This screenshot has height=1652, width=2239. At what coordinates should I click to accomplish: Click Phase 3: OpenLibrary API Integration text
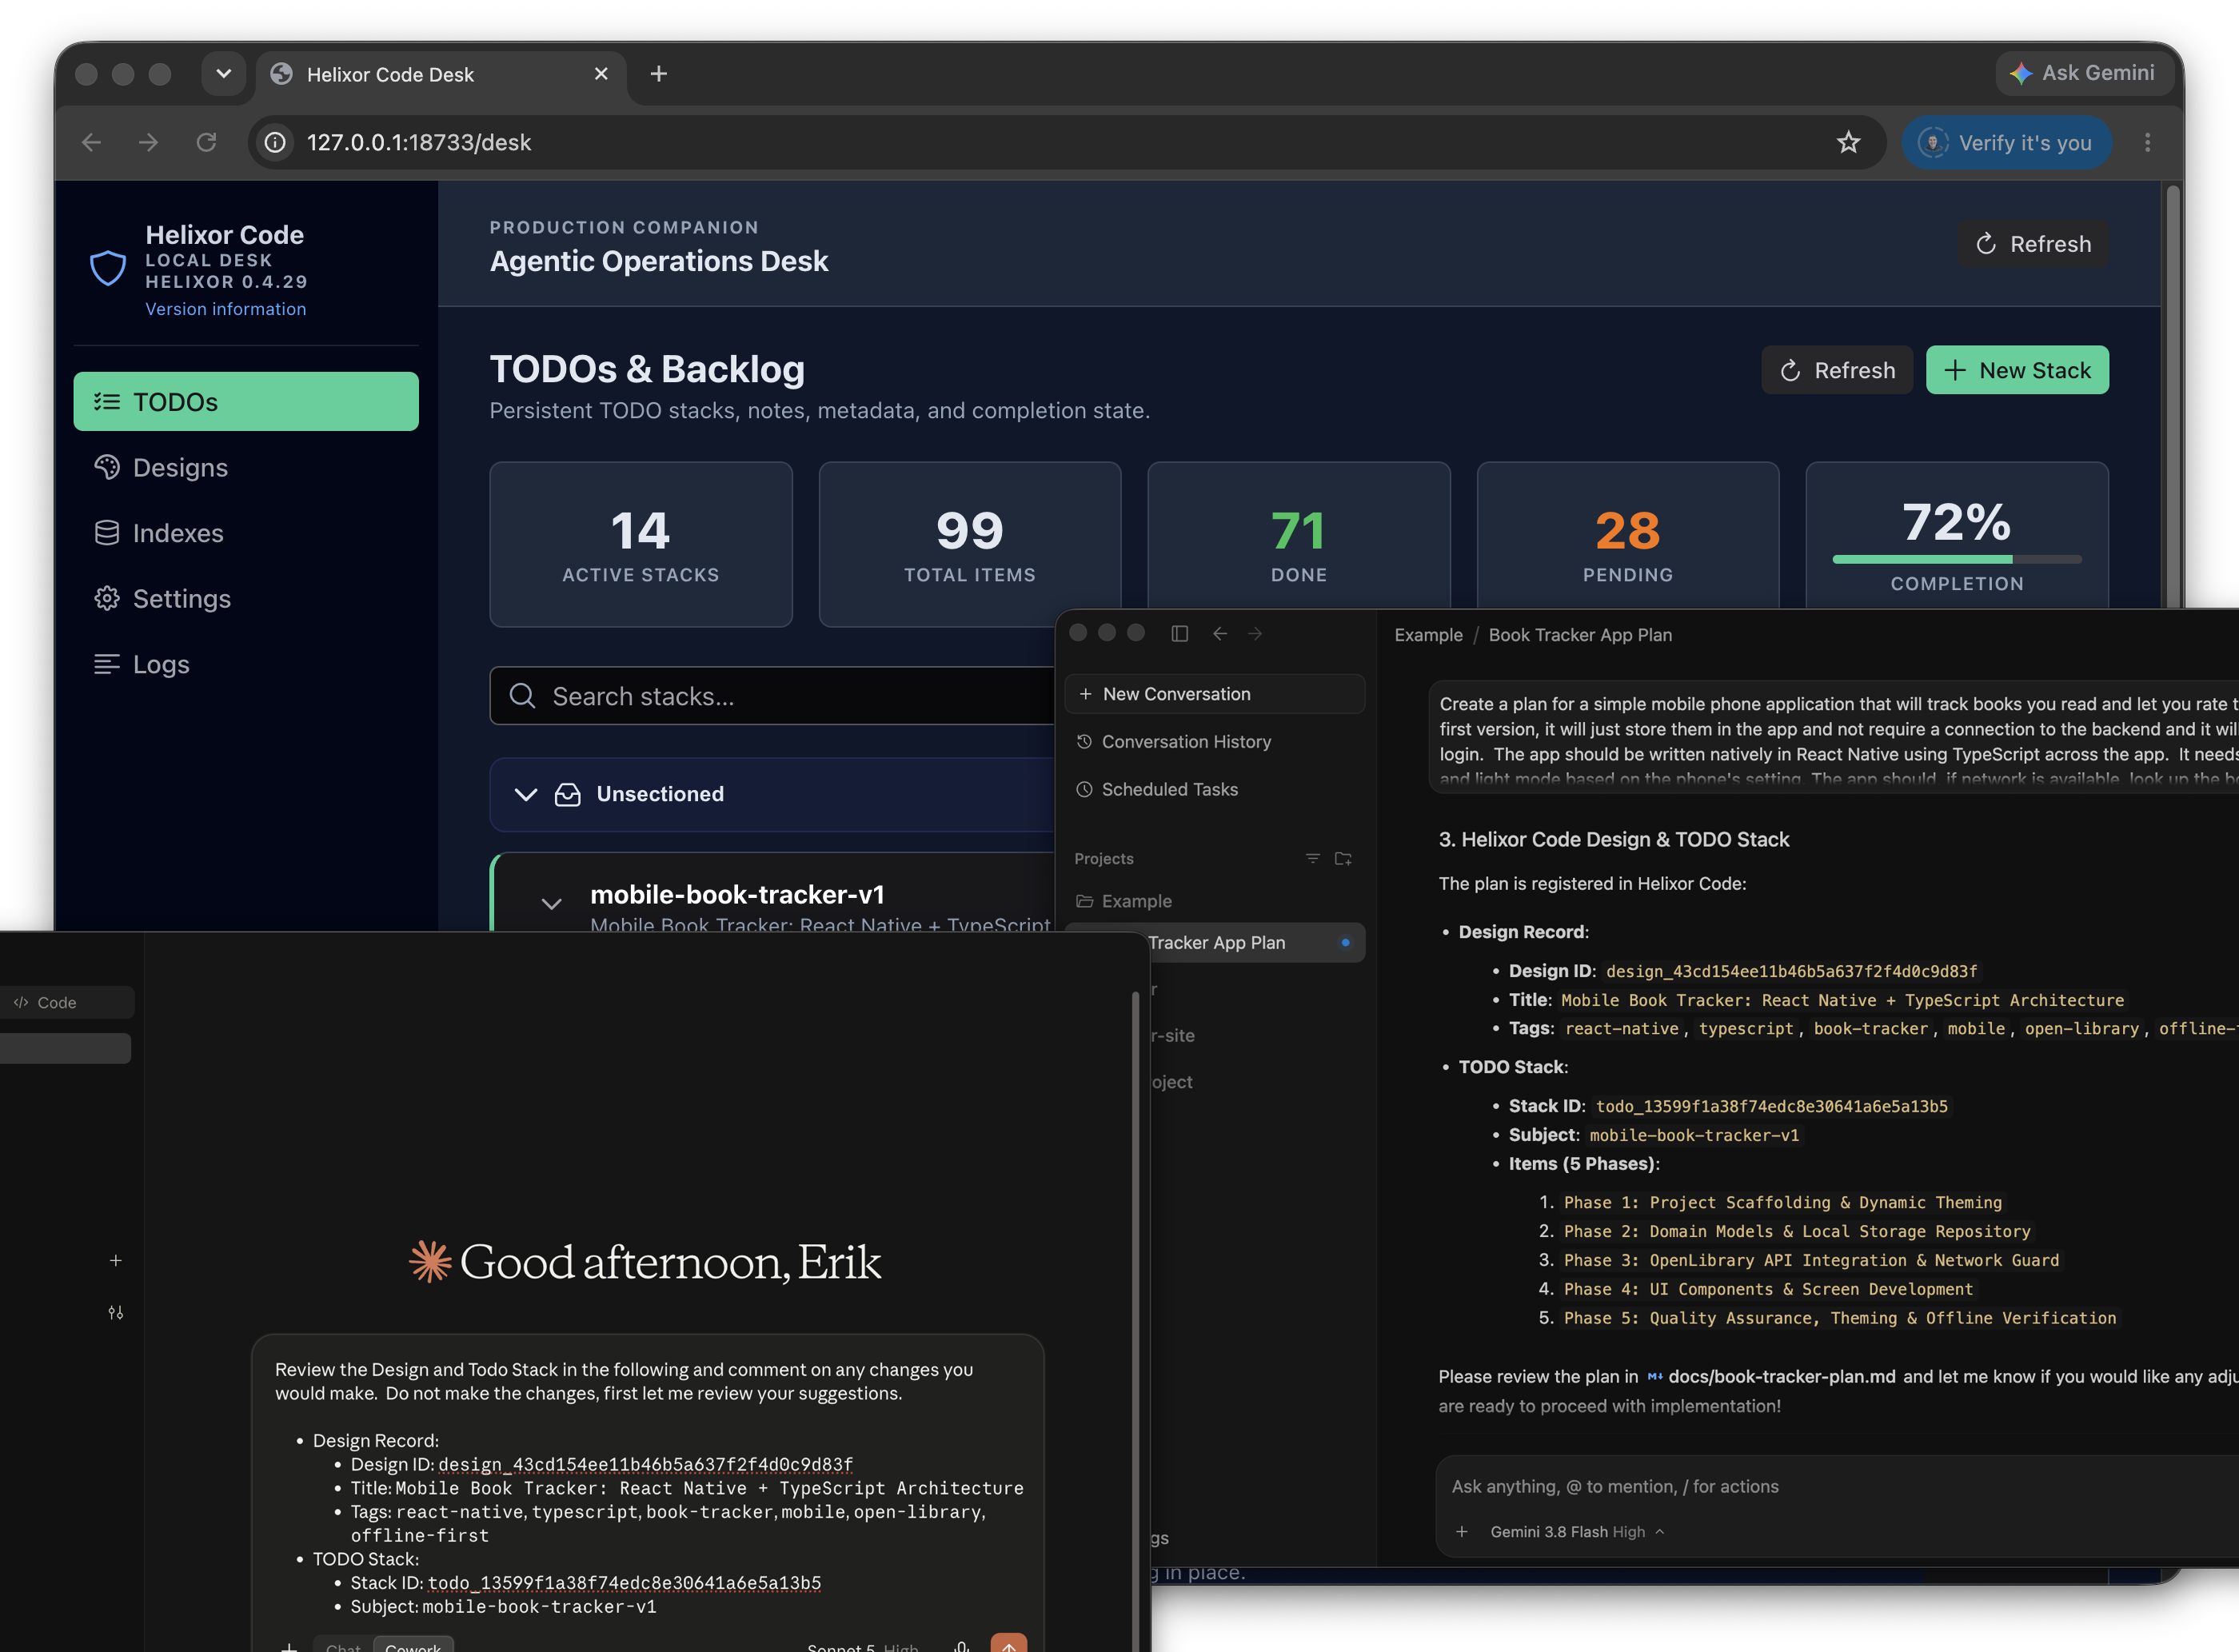click(x=1811, y=1260)
